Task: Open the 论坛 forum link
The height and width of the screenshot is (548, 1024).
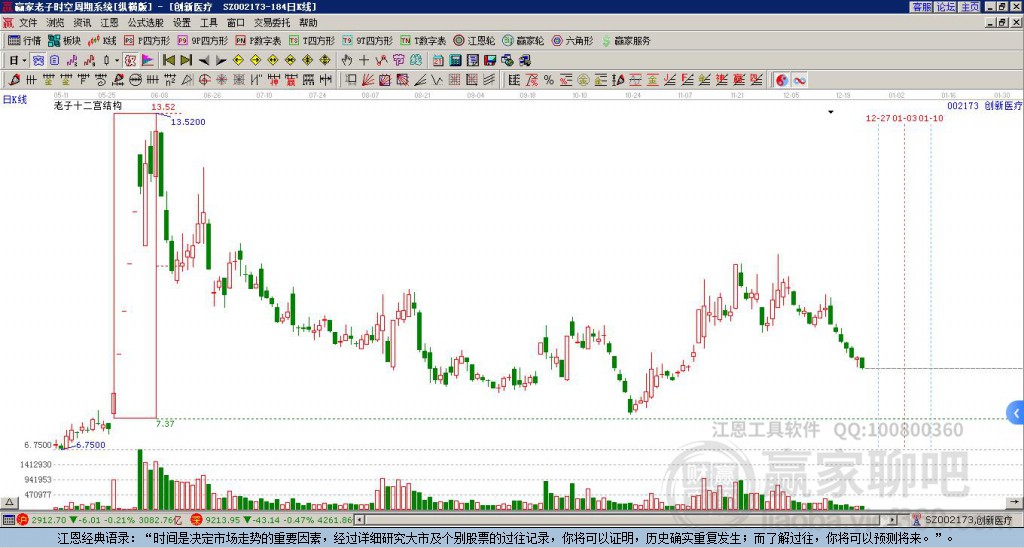Action: pyautogui.click(x=945, y=7)
